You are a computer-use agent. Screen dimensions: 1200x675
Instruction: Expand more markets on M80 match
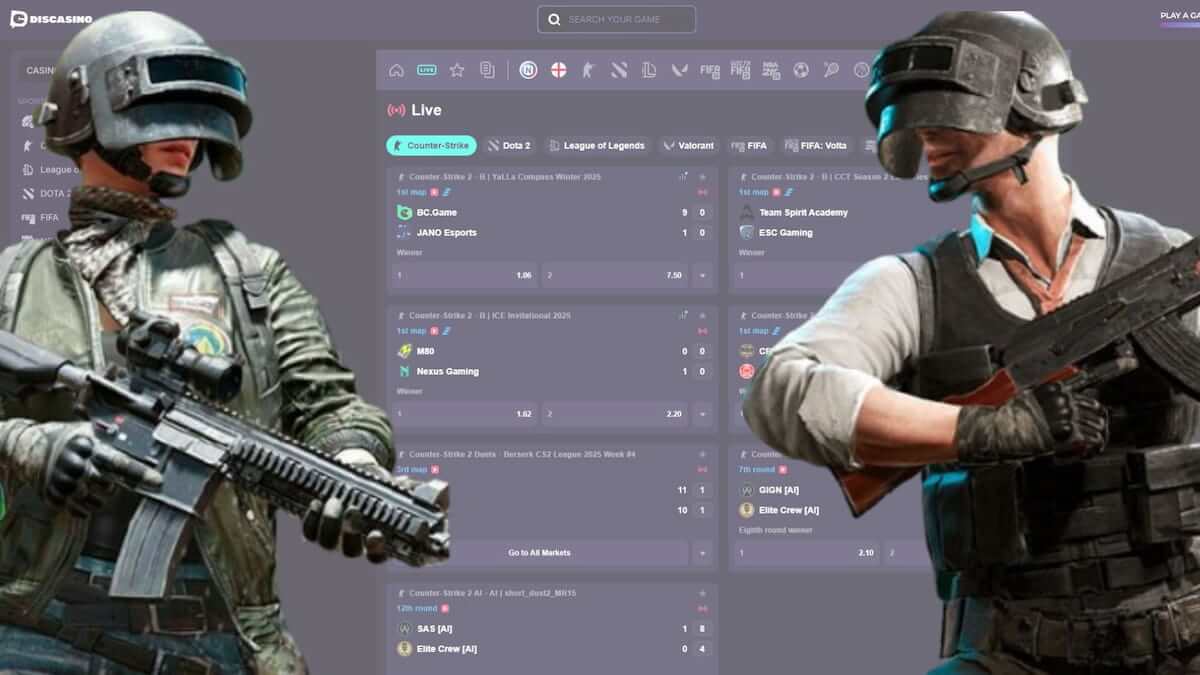click(x=702, y=414)
